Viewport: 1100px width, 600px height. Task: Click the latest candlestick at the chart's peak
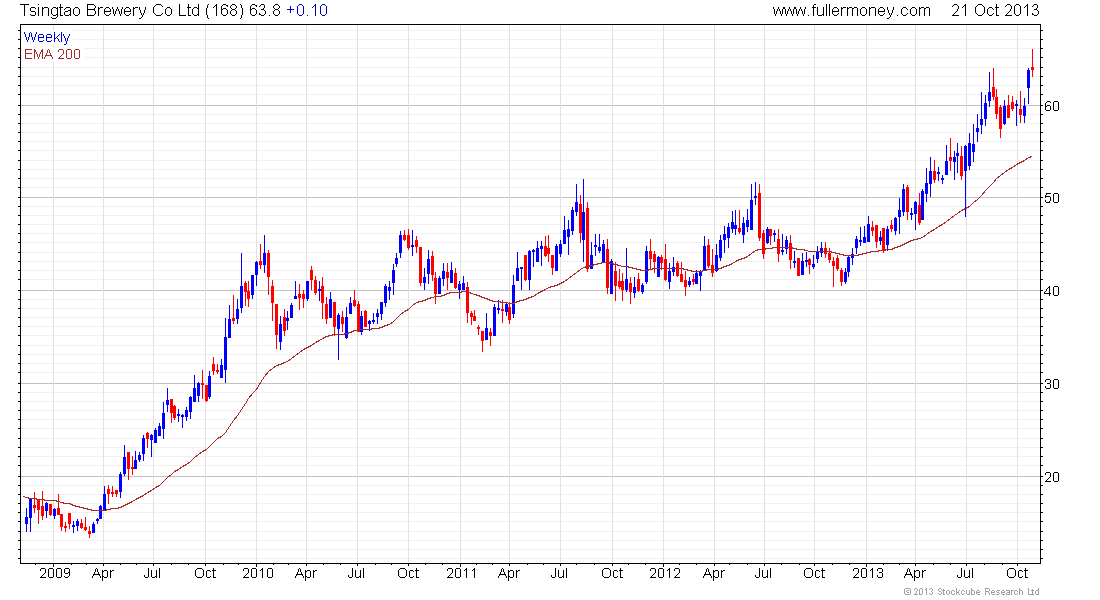coord(1031,70)
